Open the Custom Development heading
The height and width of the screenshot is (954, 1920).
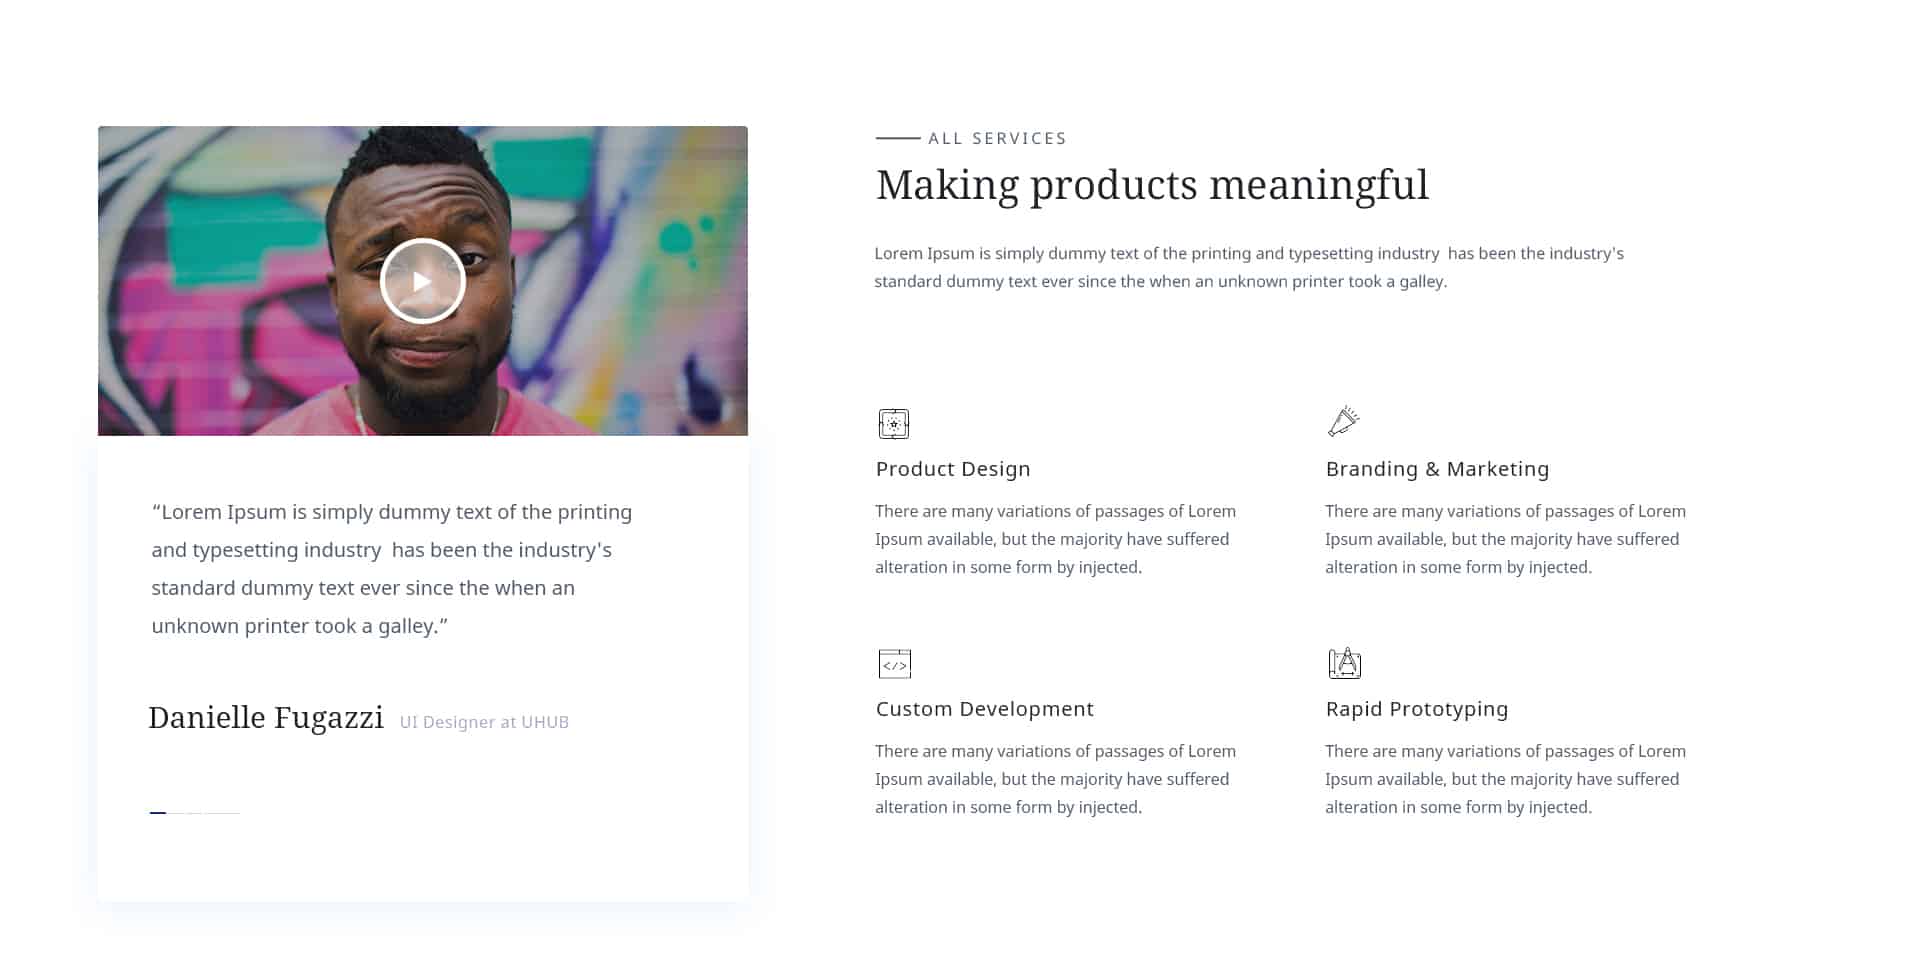[985, 709]
